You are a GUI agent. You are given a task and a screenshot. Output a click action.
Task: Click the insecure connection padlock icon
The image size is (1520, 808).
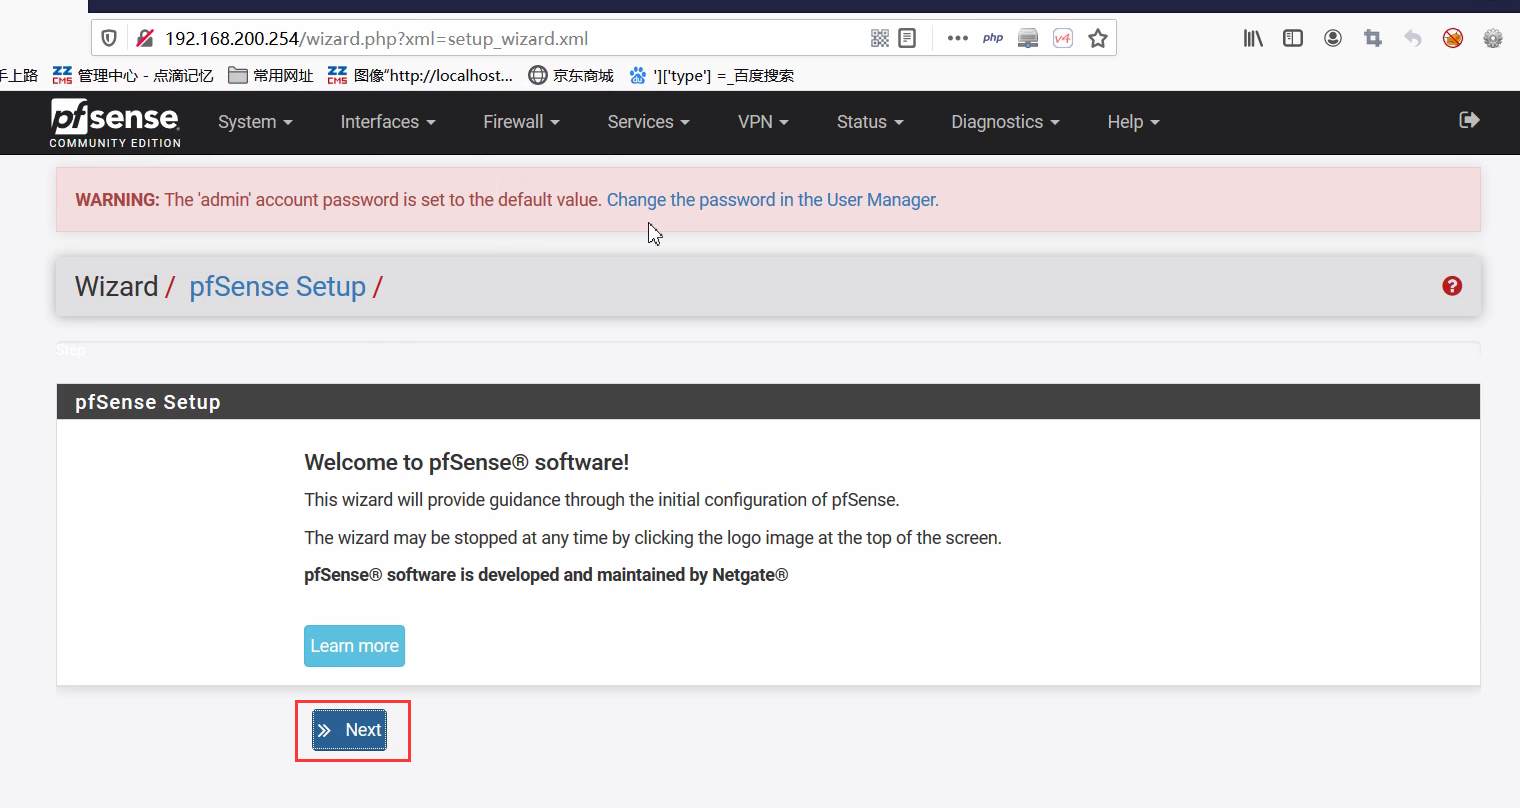pyautogui.click(x=145, y=38)
